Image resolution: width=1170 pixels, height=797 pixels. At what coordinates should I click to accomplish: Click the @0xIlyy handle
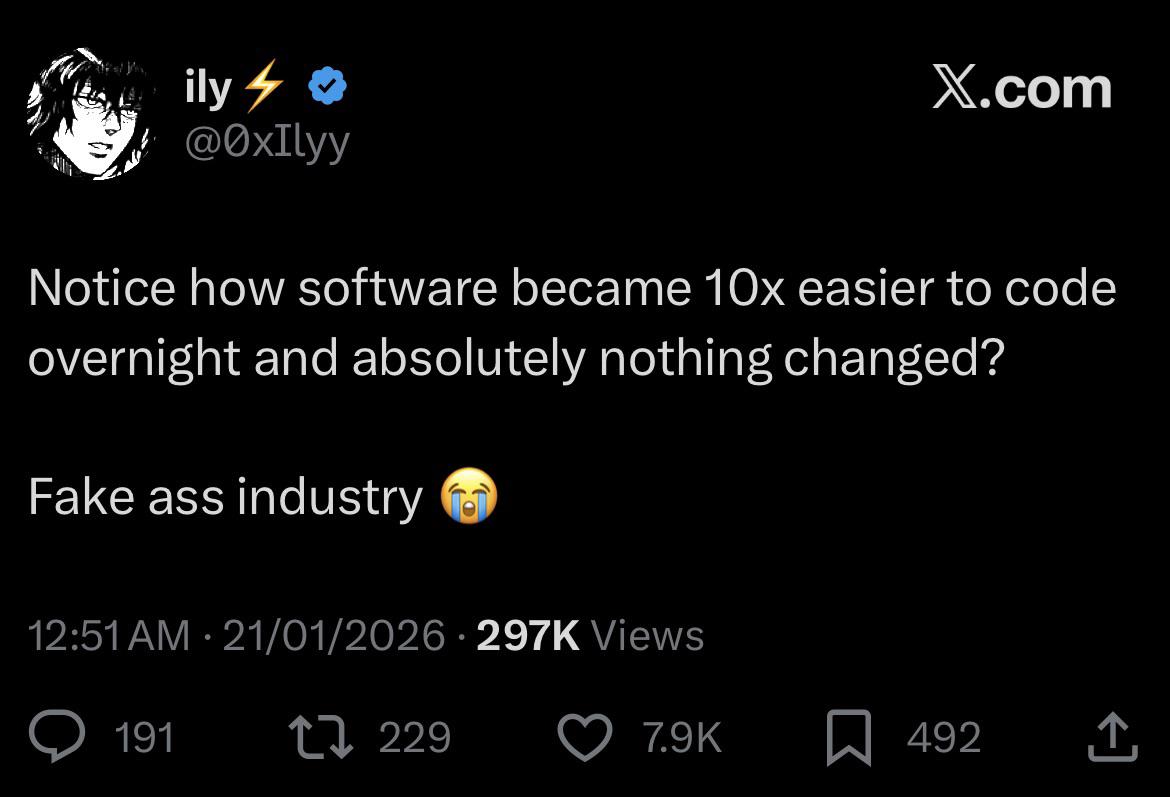268,140
